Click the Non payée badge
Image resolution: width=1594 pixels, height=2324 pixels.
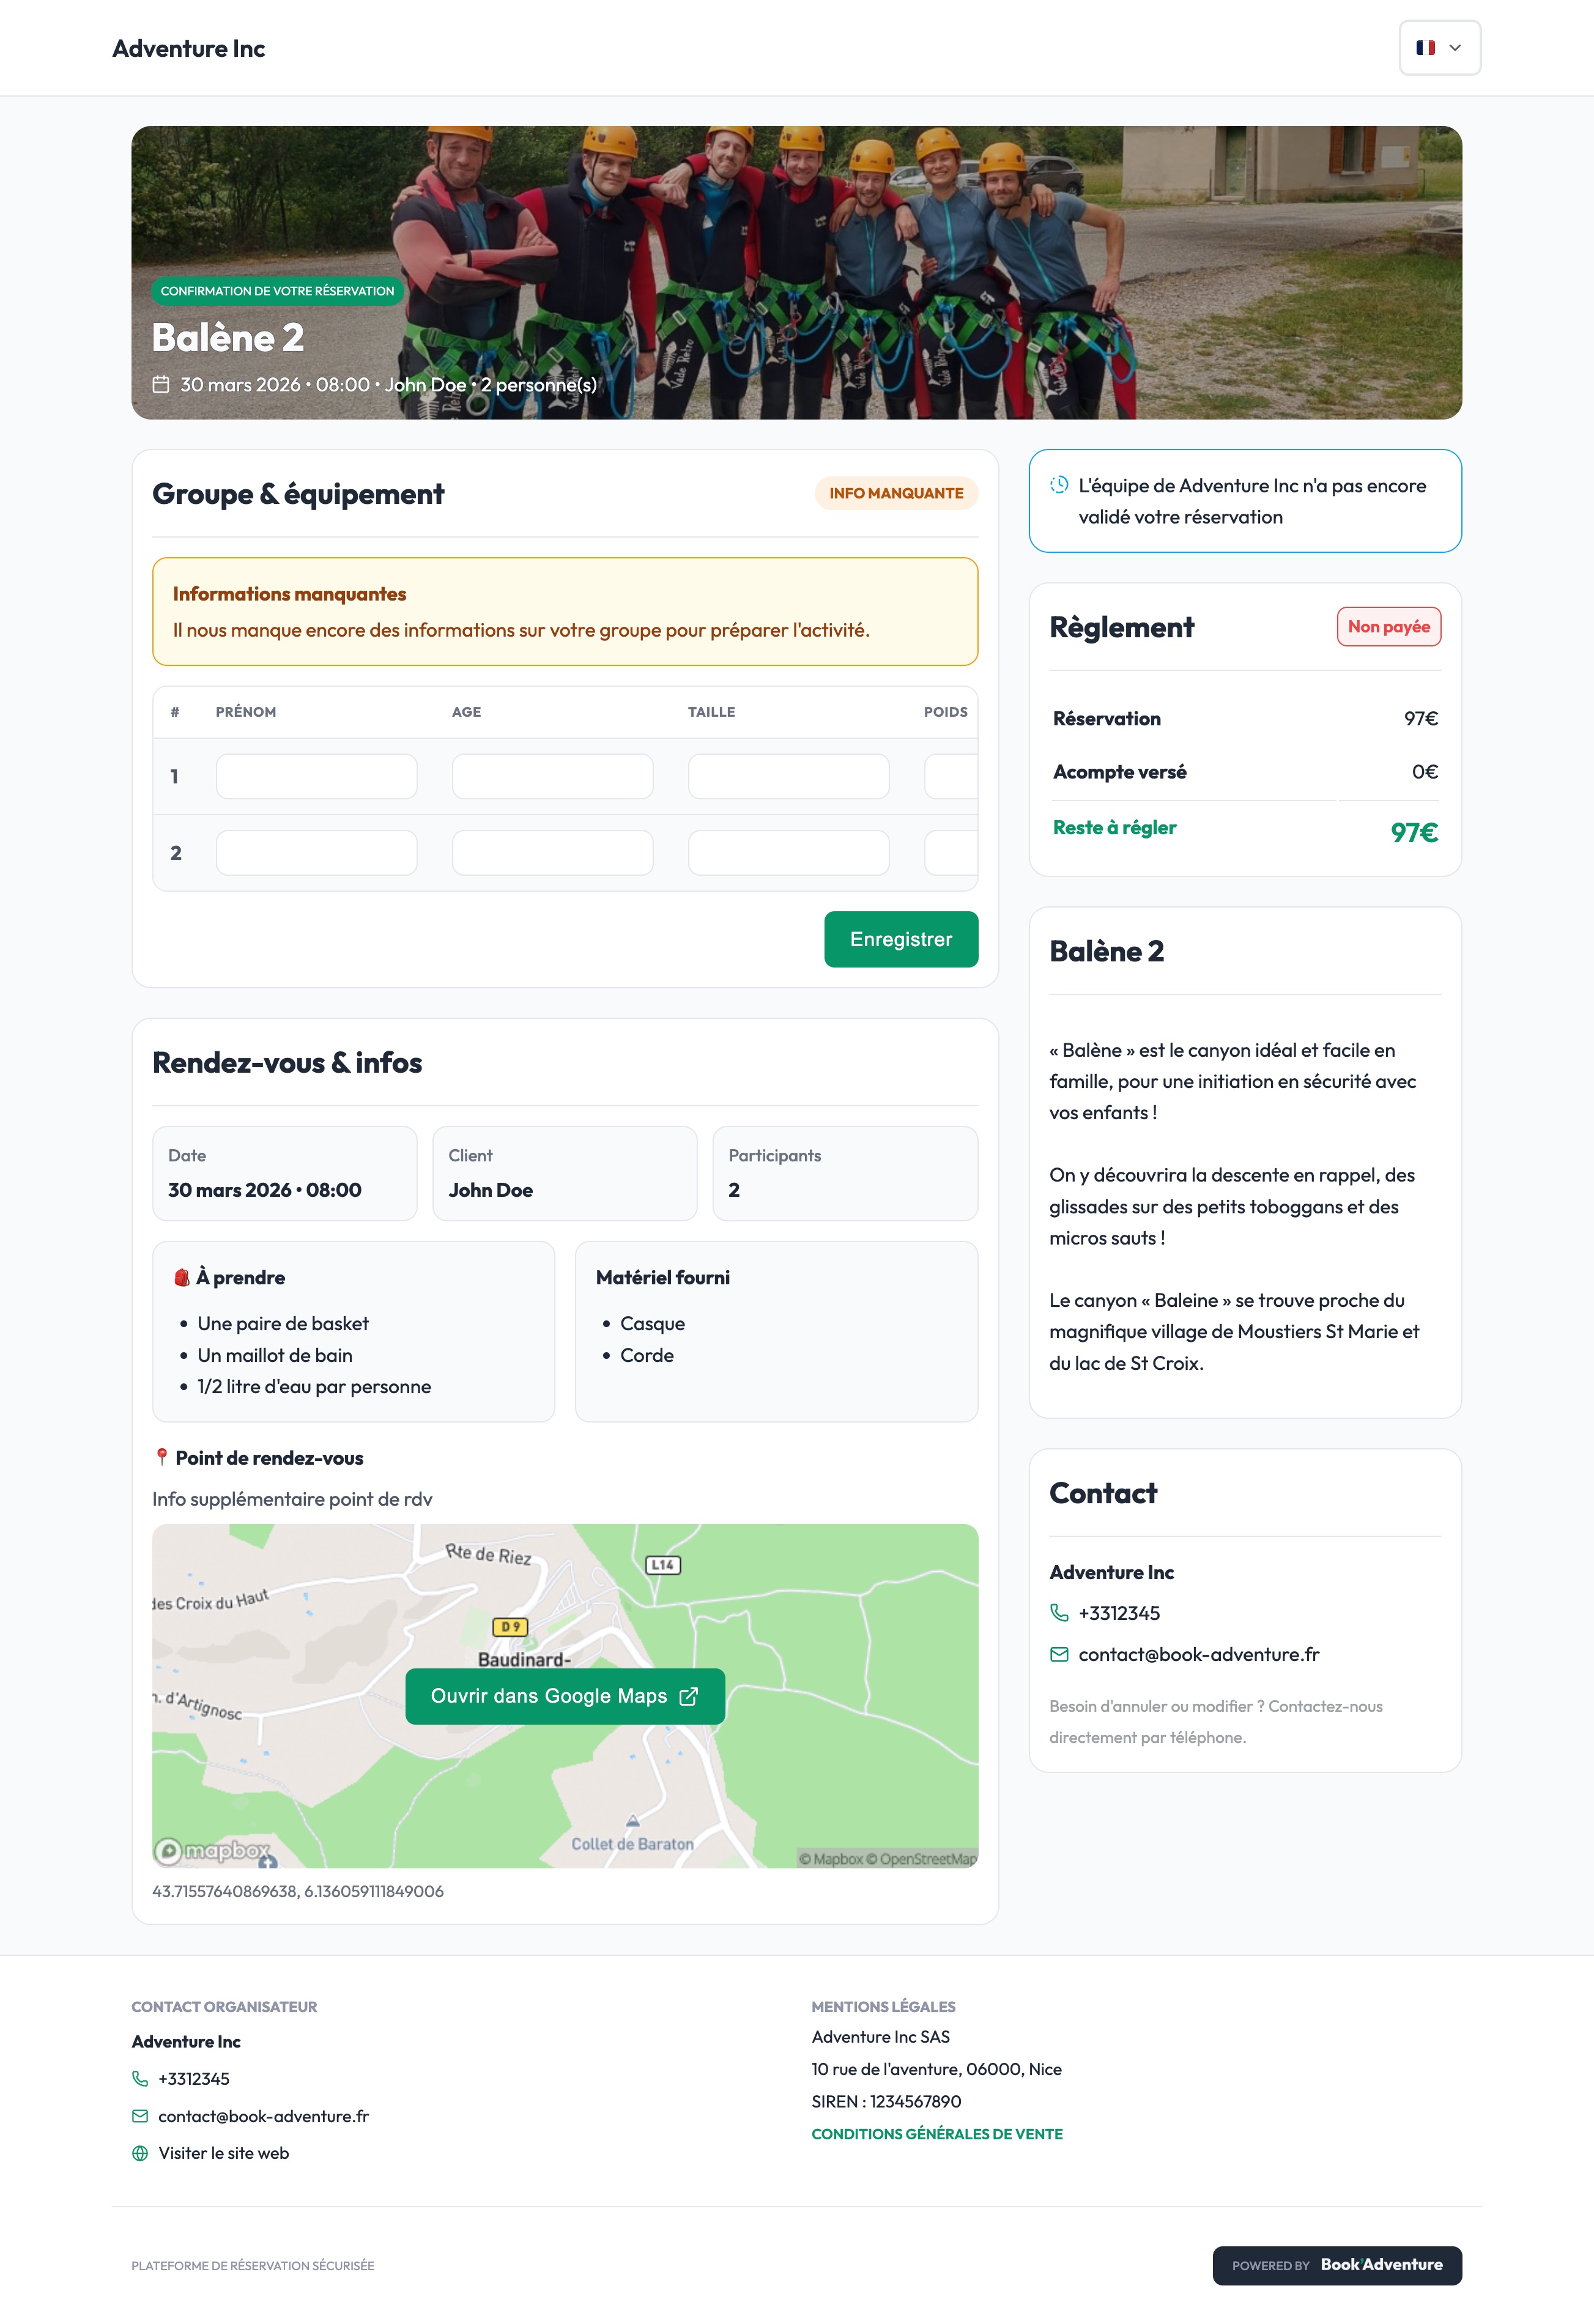pyautogui.click(x=1389, y=626)
